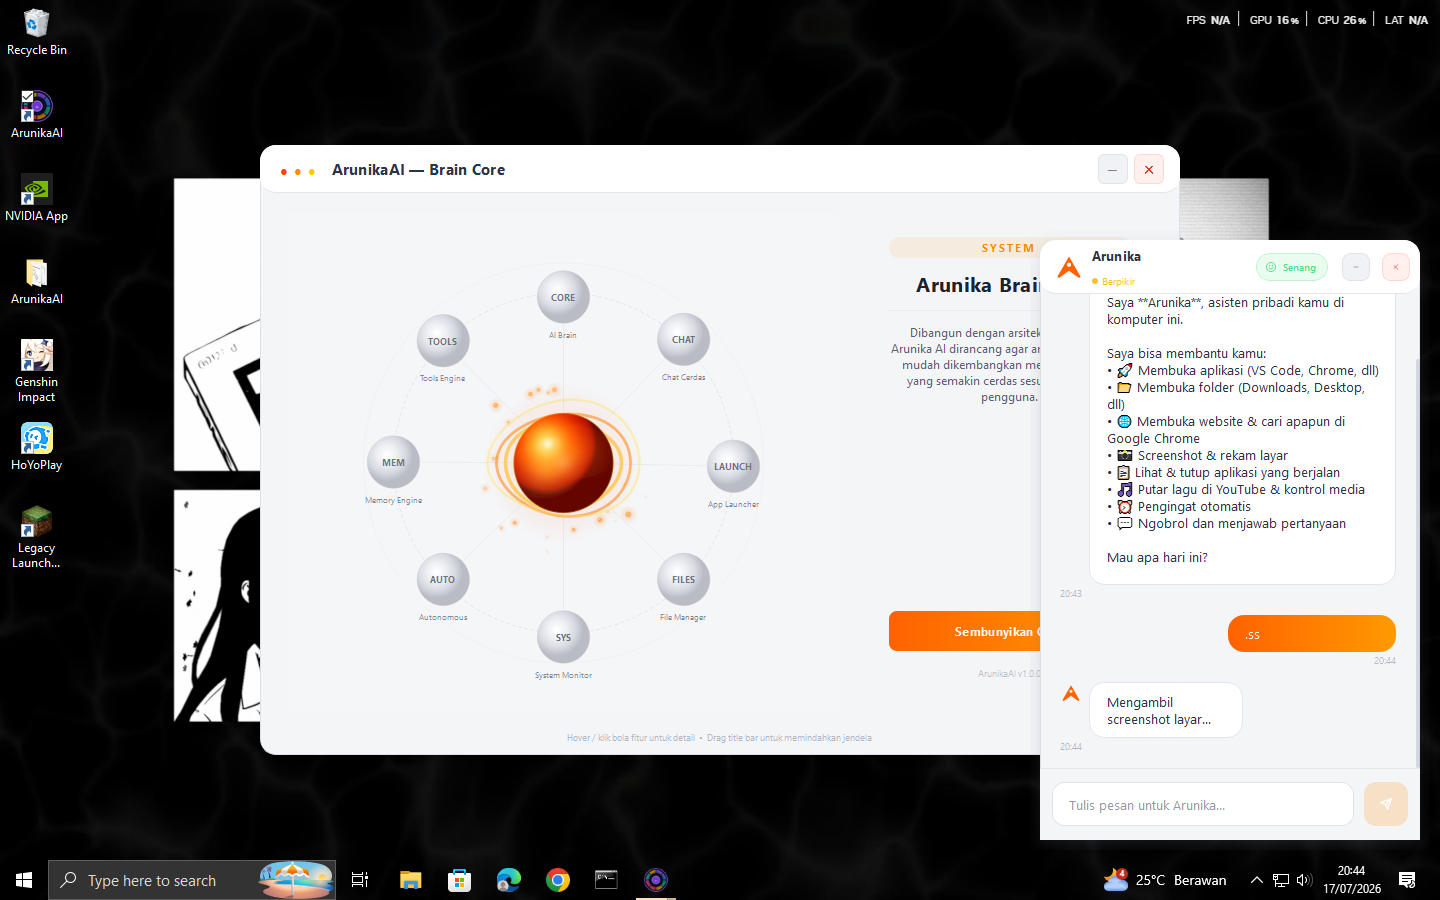Select the Recycle Bin desktop icon
This screenshot has height=900, width=1440.
pyautogui.click(x=37, y=33)
